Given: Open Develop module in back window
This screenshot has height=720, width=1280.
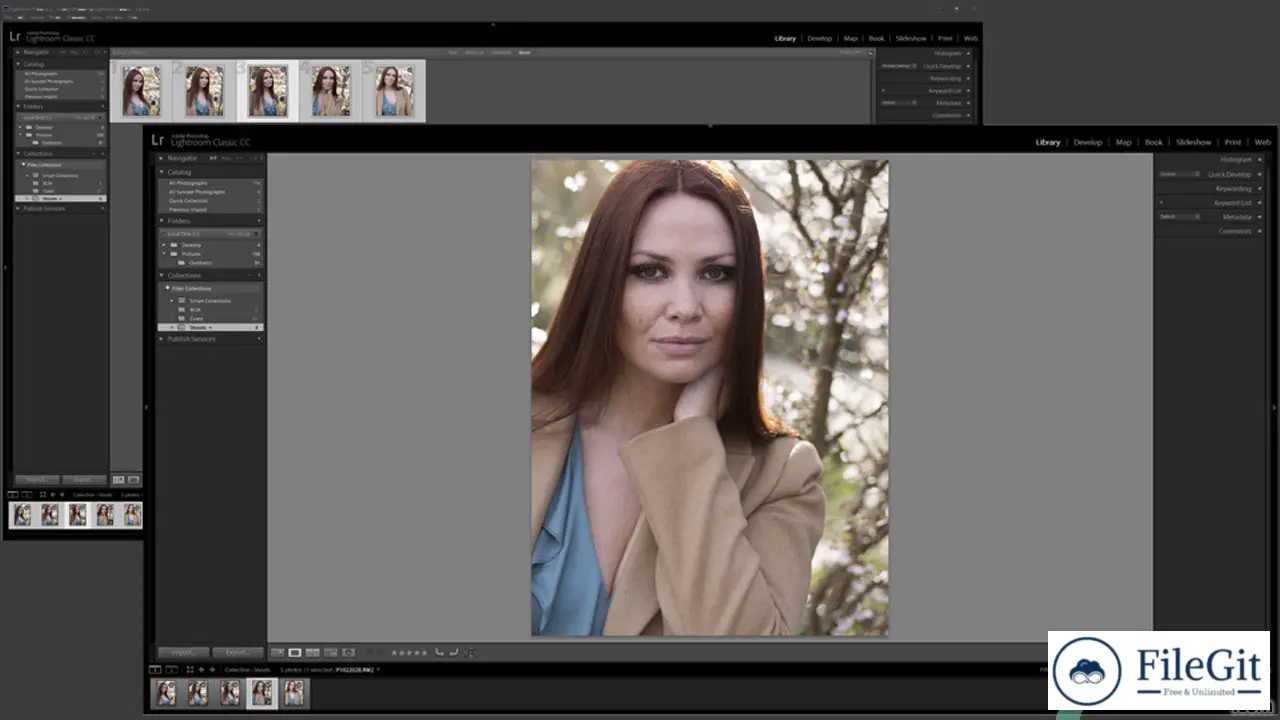Looking at the screenshot, I should tap(820, 38).
